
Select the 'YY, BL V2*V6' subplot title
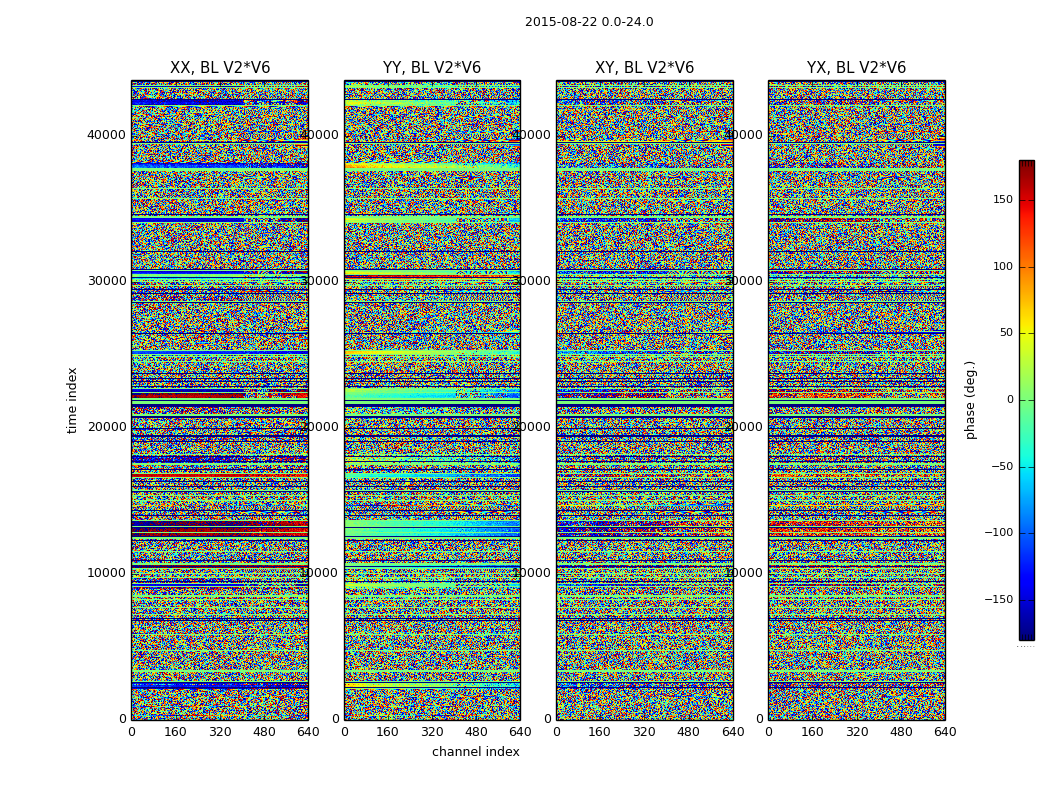[x=432, y=68]
